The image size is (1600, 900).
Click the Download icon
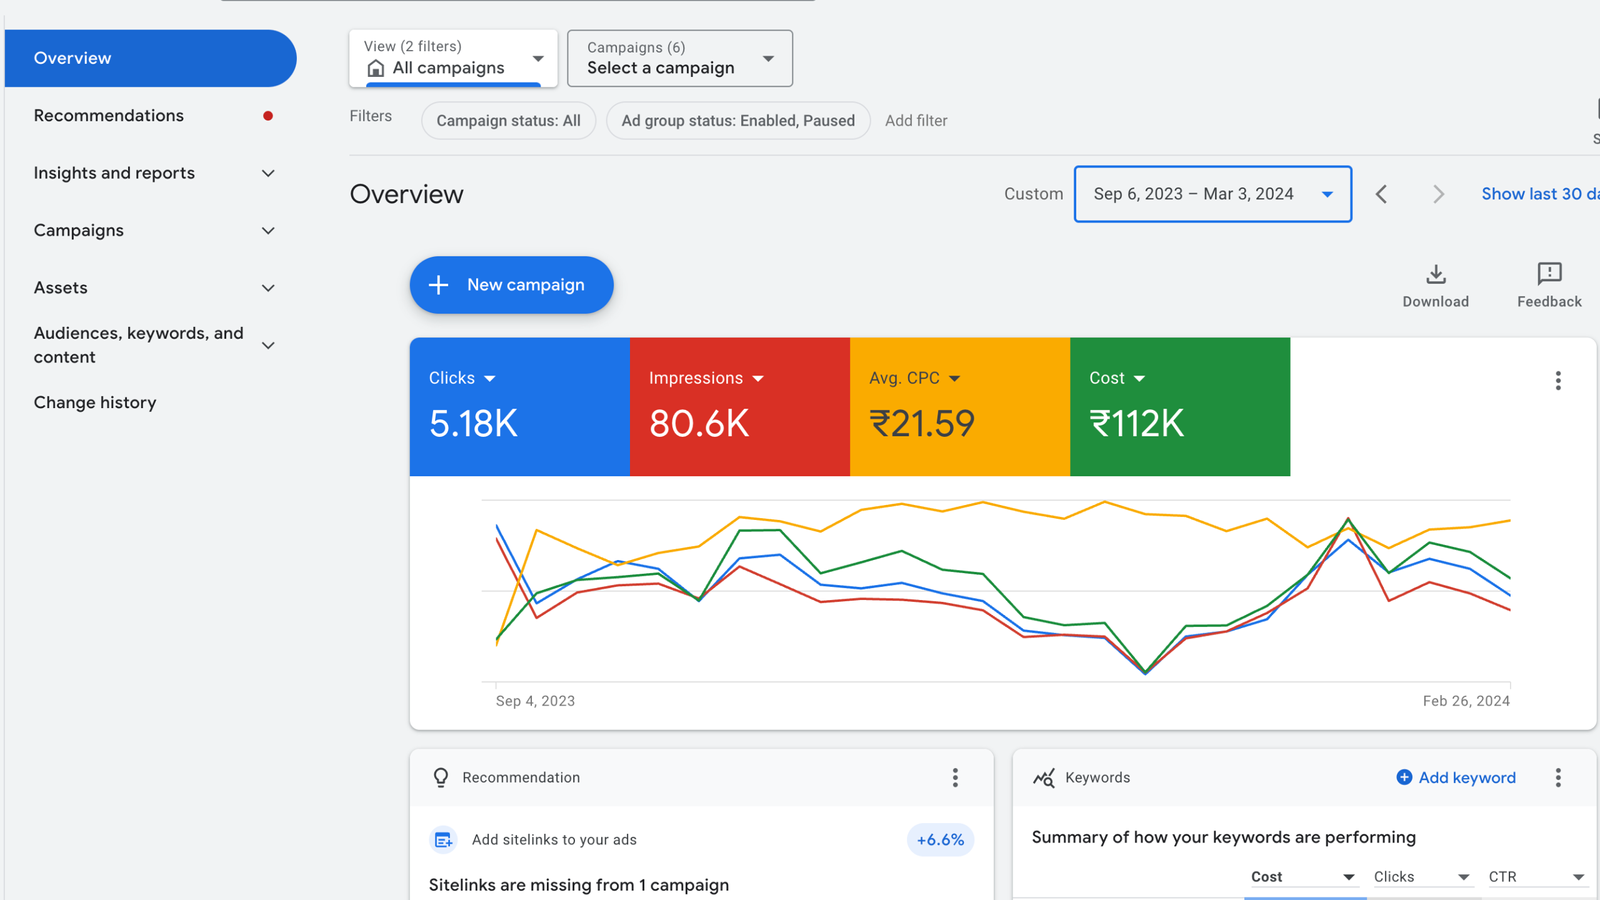point(1435,275)
